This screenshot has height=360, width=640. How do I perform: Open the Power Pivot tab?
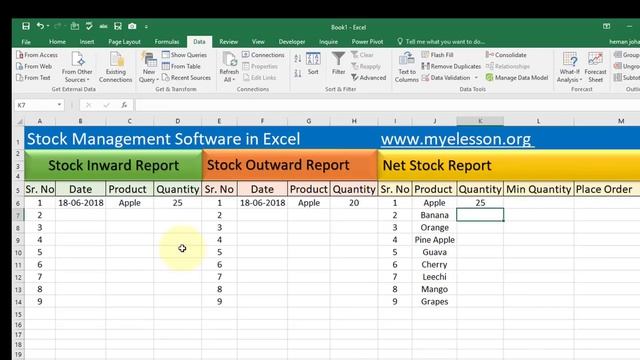(367, 42)
